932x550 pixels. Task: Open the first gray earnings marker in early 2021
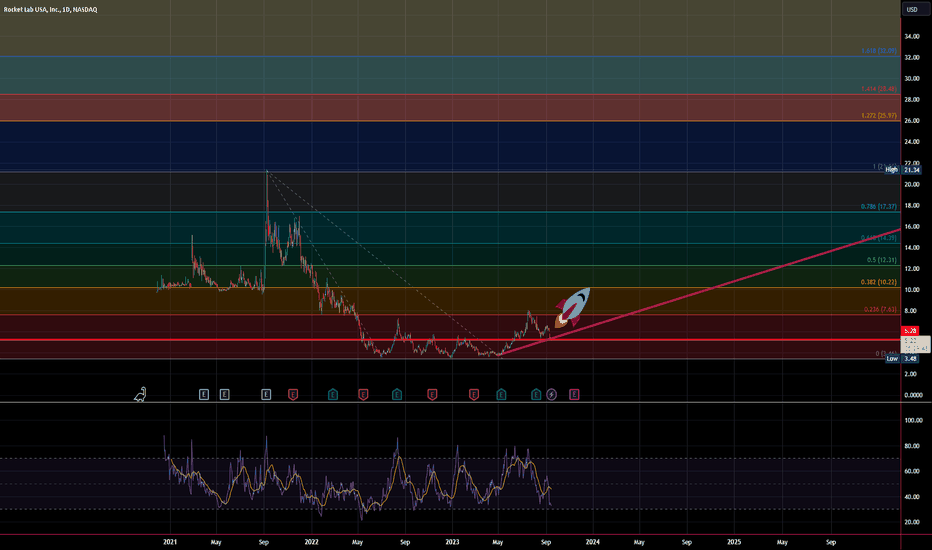coord(204,394)
